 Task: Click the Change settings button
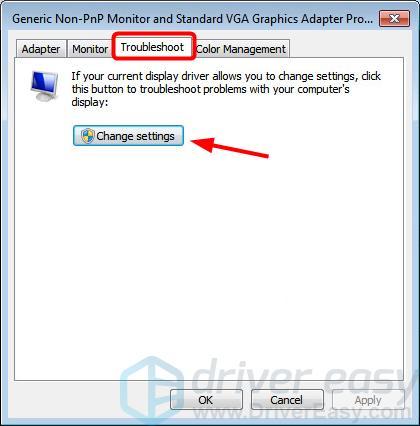coord(128,136)
